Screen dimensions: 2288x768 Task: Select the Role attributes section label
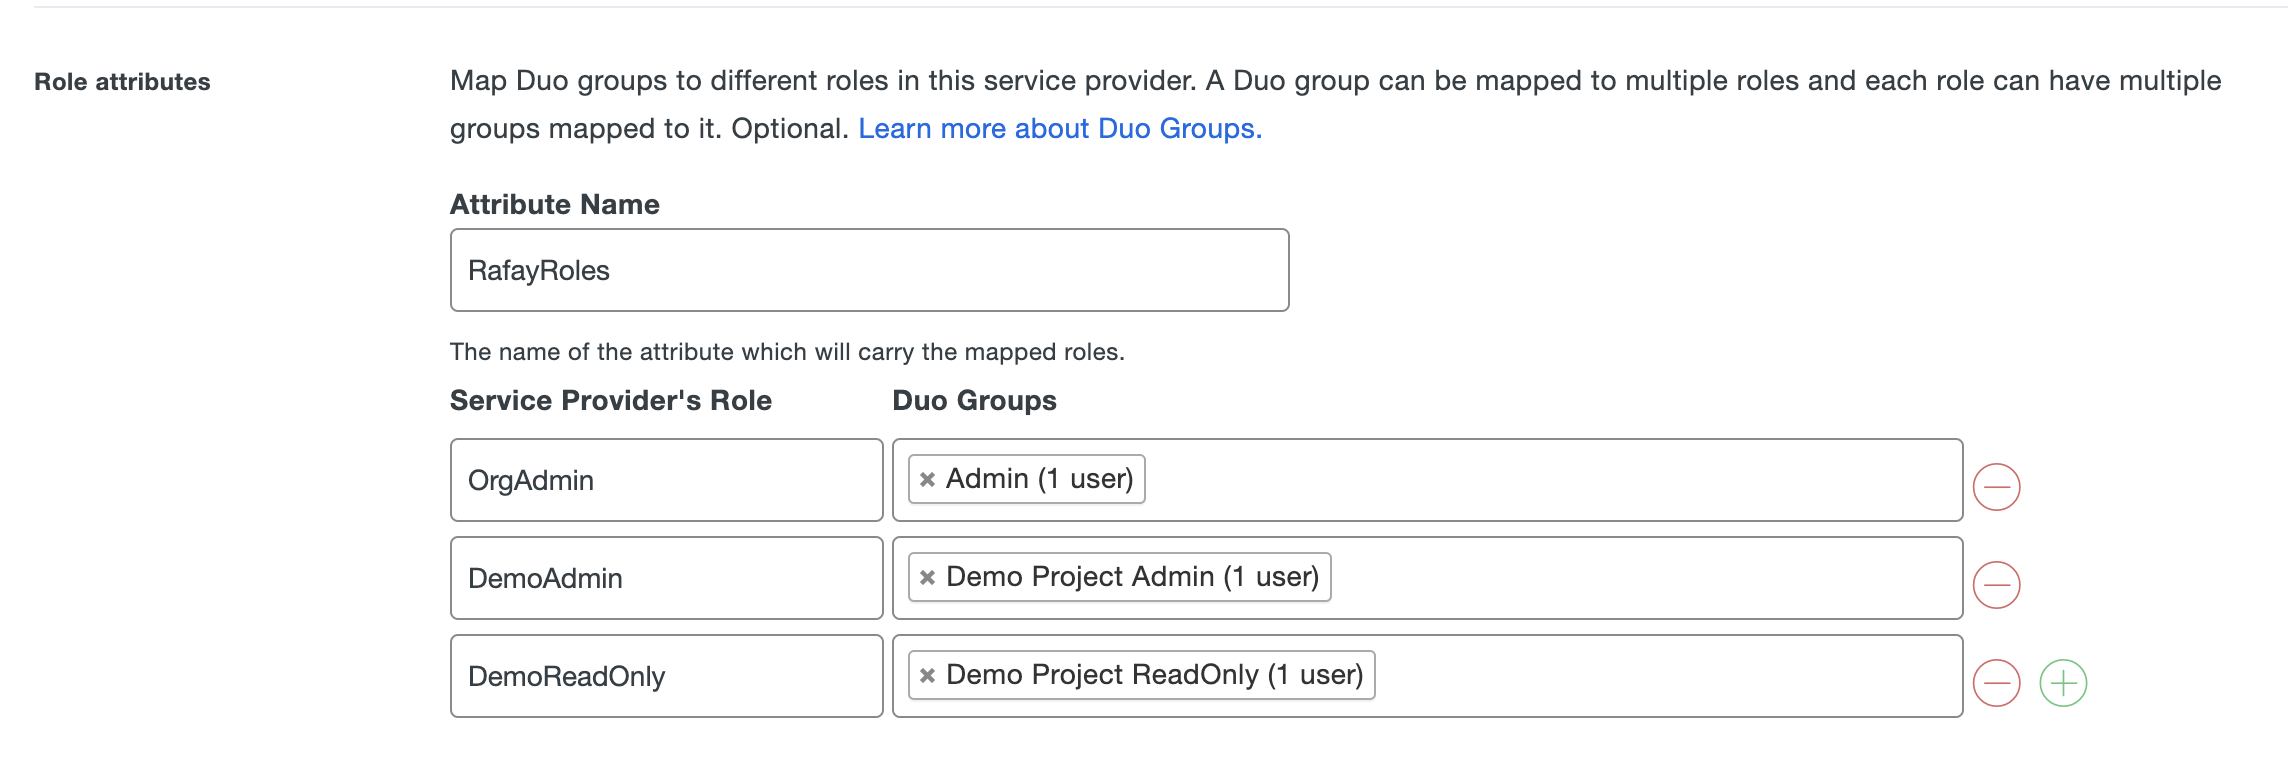(x=122, y=82)
